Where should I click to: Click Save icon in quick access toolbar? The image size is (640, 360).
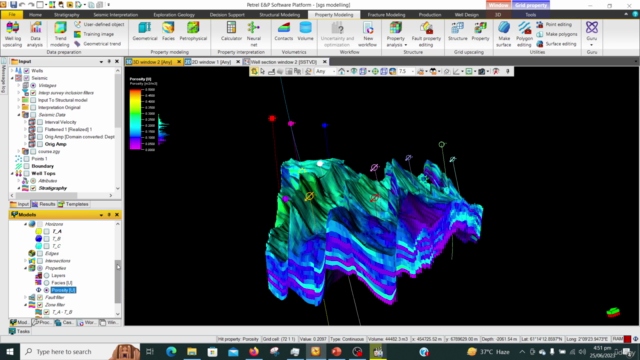13,5
